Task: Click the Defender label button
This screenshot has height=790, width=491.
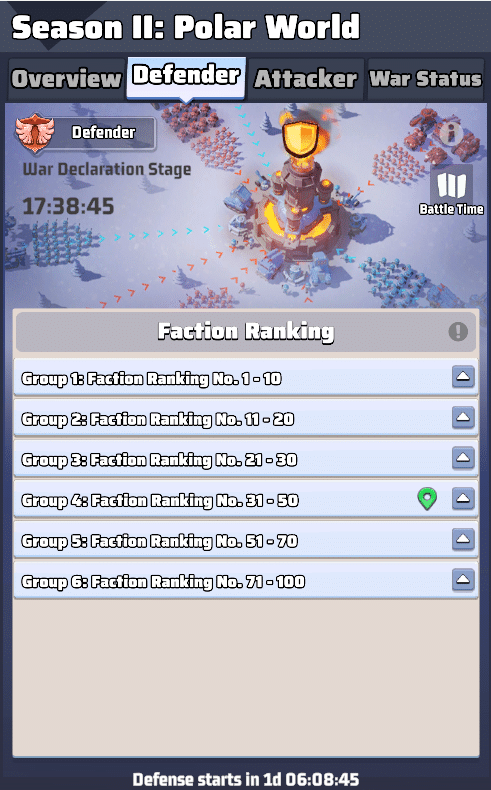Action: pyautogui.click(x=103, y=133)
